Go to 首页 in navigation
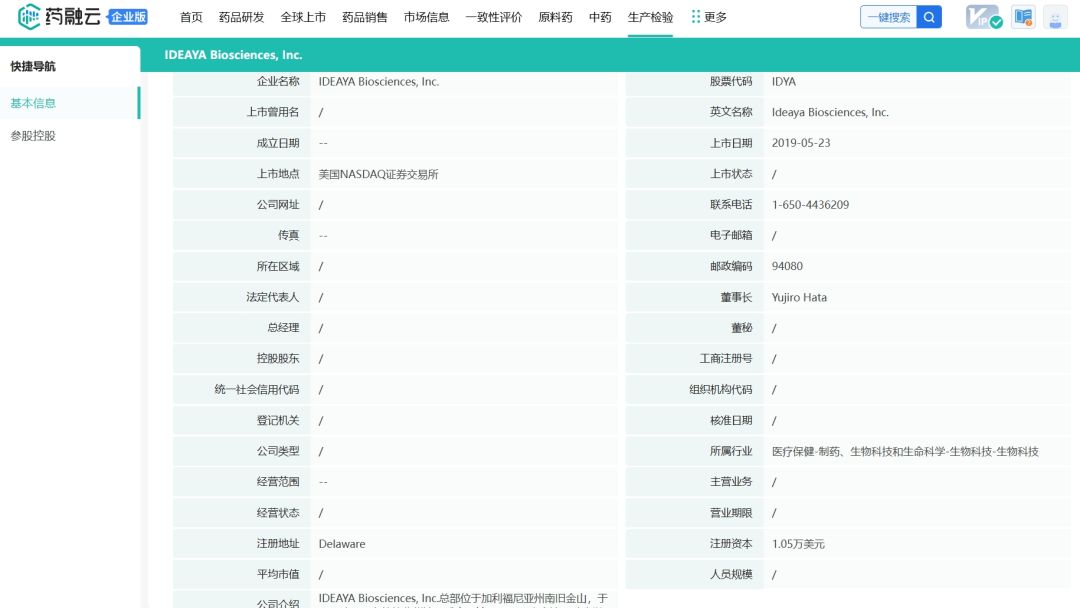 (x=191, y=17)
